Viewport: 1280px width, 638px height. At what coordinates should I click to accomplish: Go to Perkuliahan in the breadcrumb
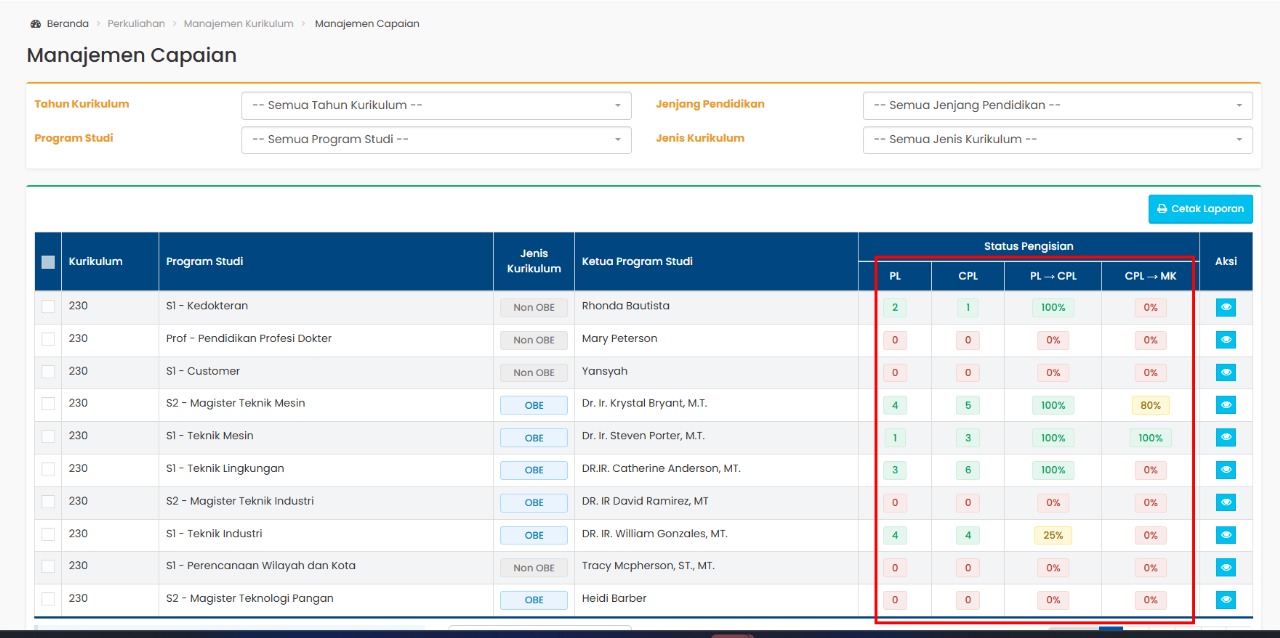(x=136, y=24)
